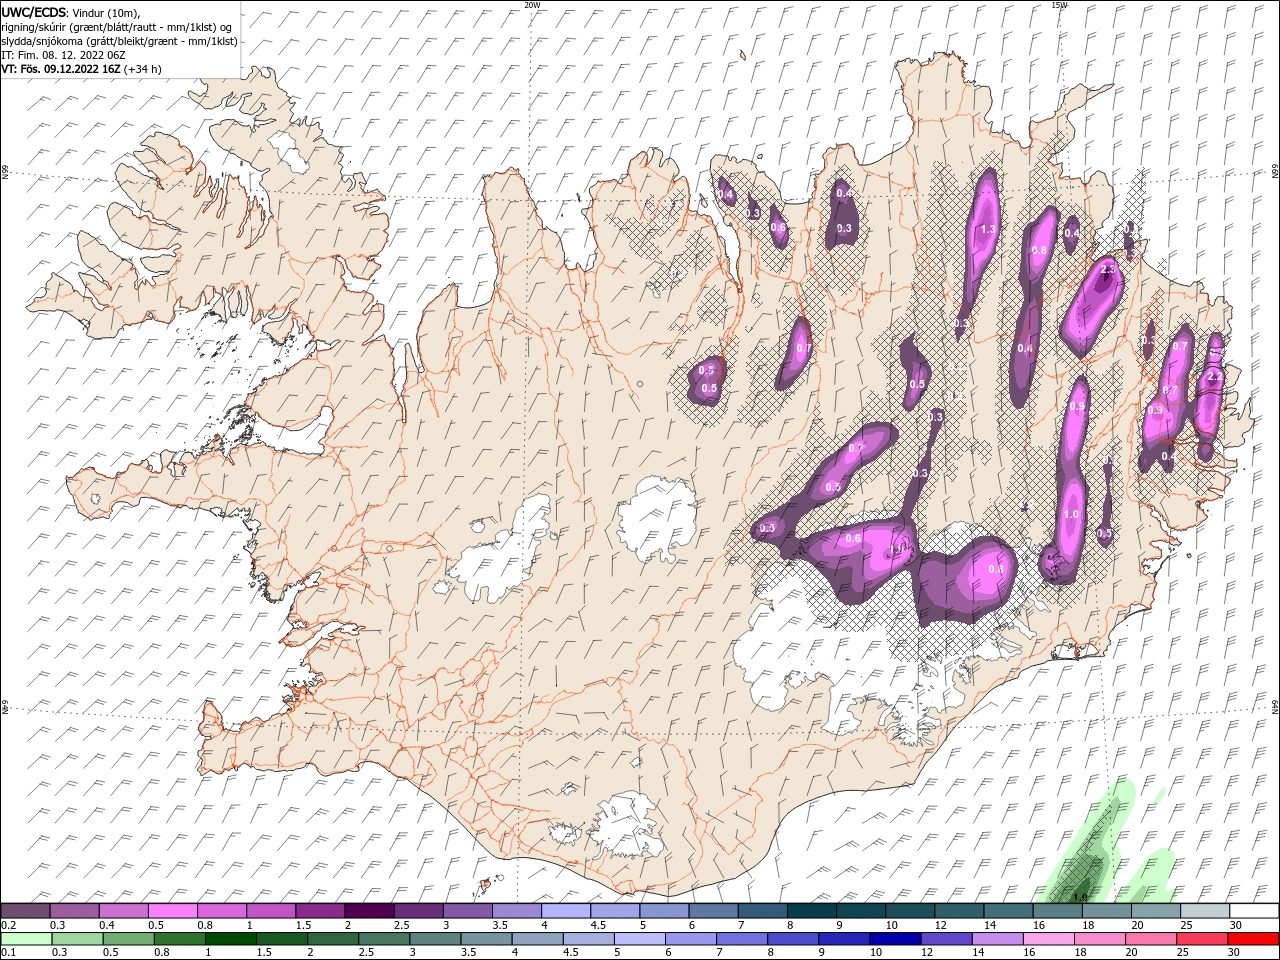Image resolution: width=1280 pixels, height=960 pixels.
Task: Click the upper legend swatch starting at 0.2
Action: (26, 910)
